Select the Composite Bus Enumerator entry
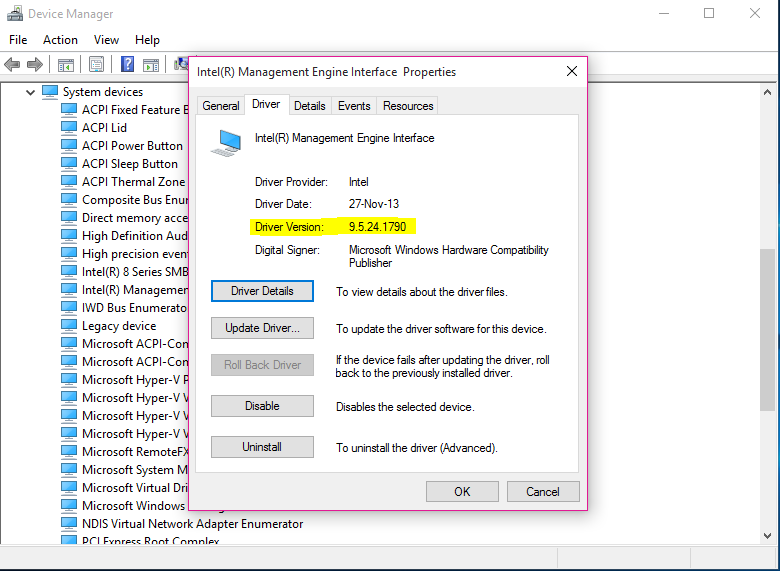The image size is (780, 571). 134,200
